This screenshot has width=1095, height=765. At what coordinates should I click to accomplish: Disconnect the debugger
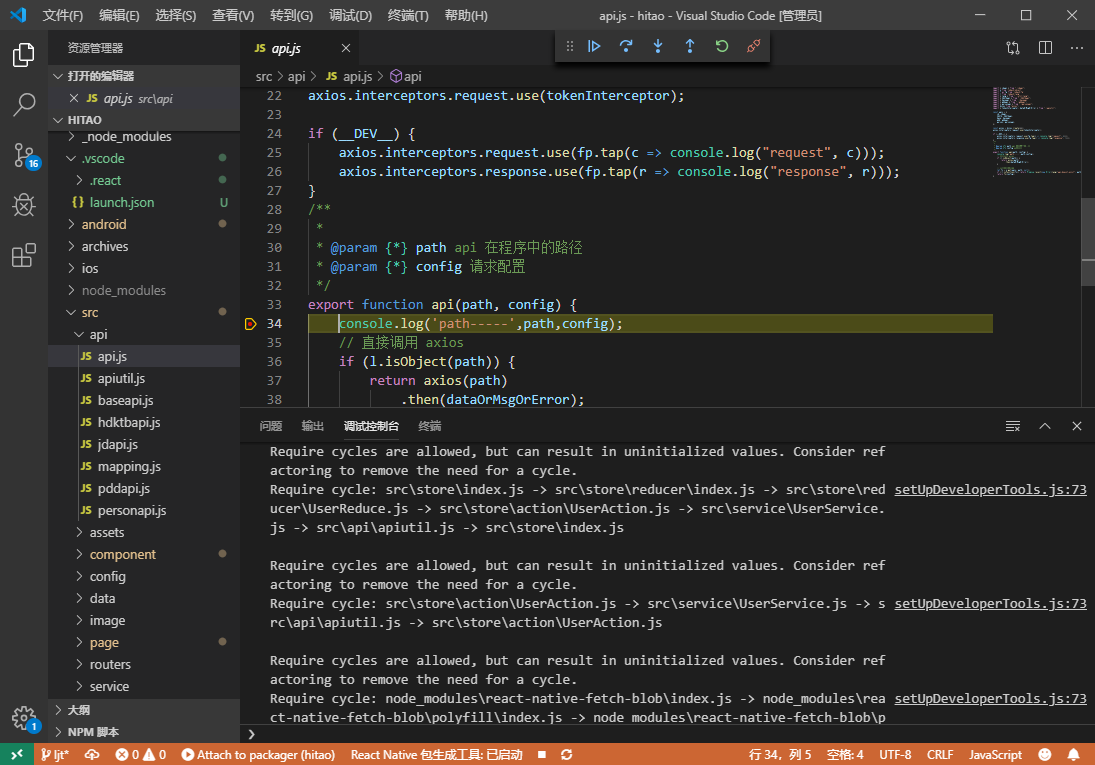click(753, 46)
